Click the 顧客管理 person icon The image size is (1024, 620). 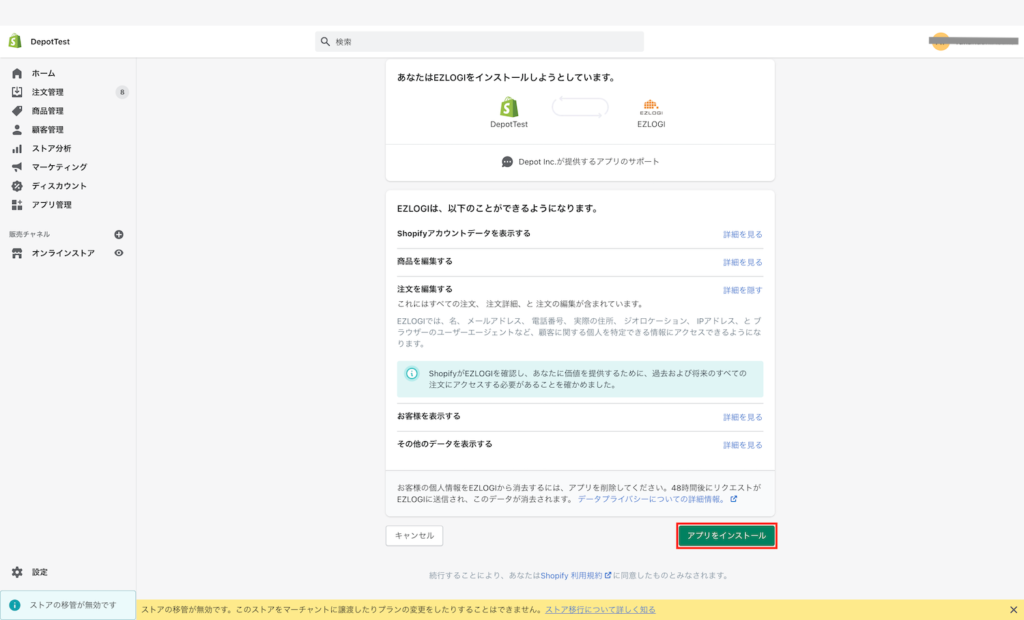[x=17, y=130]
